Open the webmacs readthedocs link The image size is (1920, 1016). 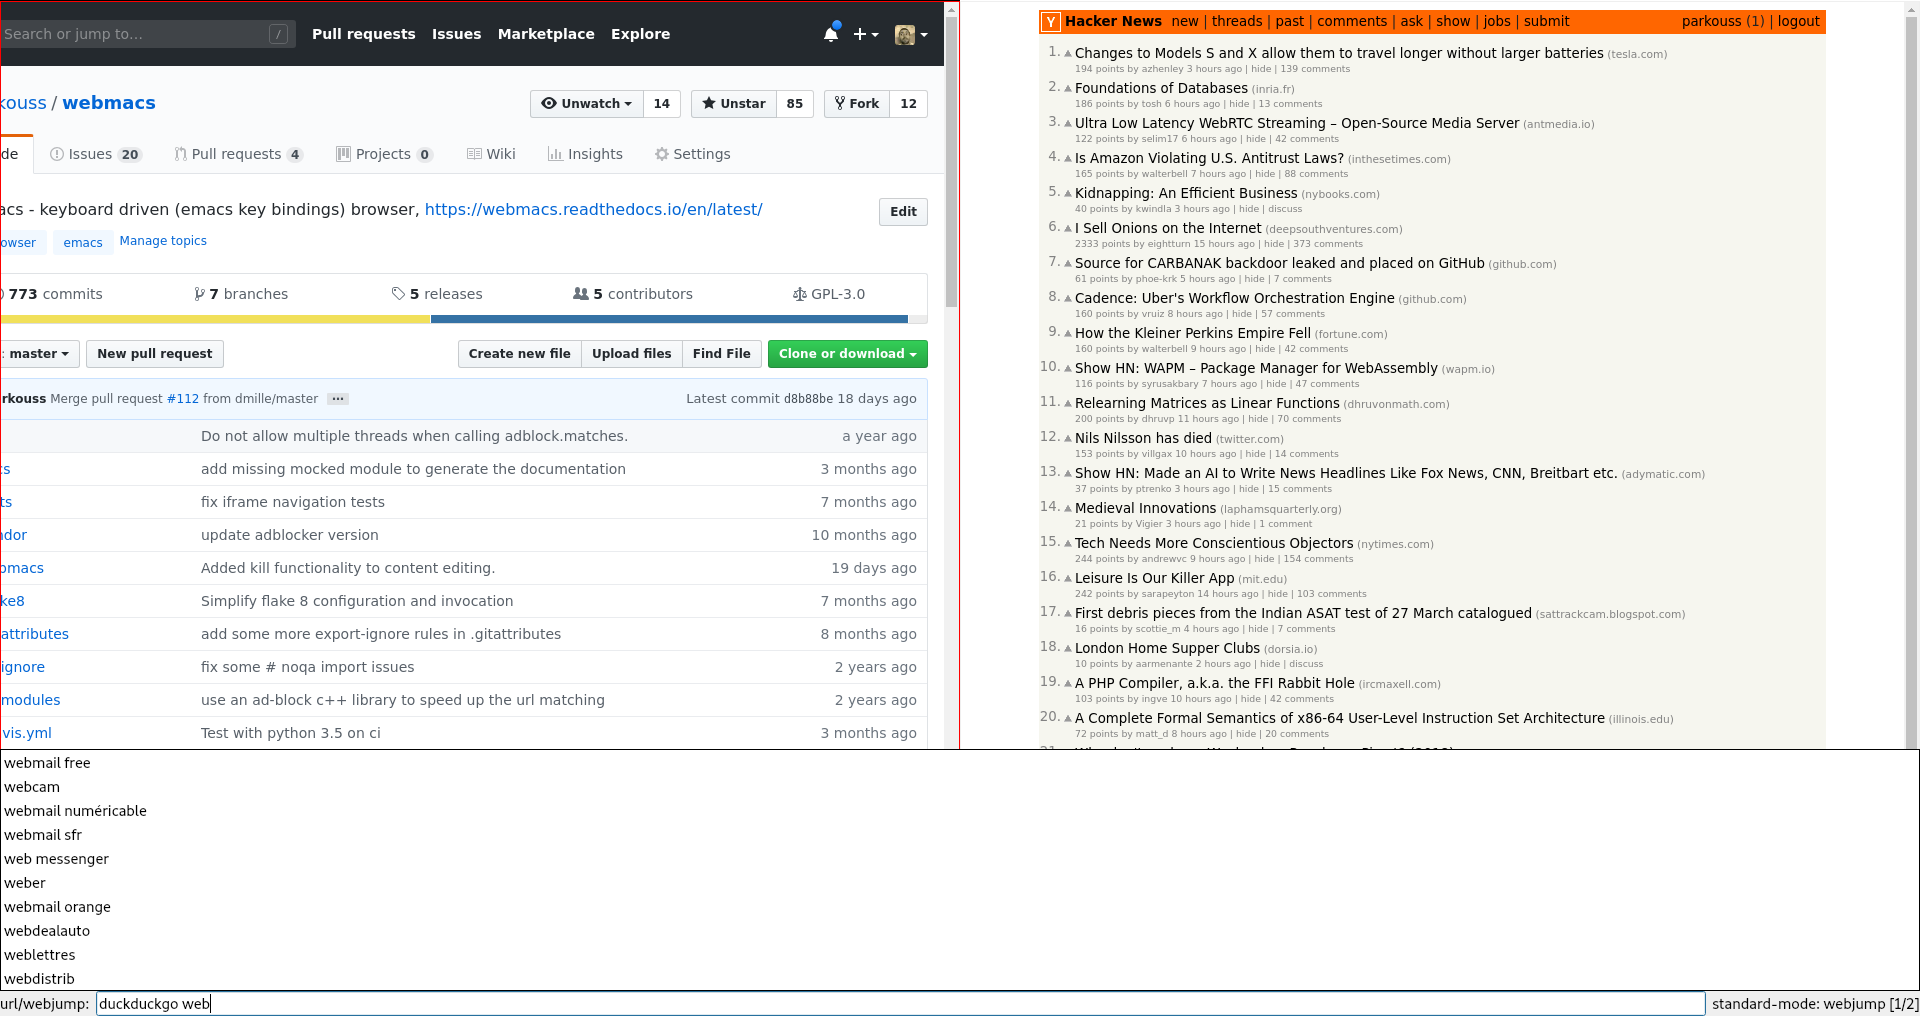coord(593,210)
